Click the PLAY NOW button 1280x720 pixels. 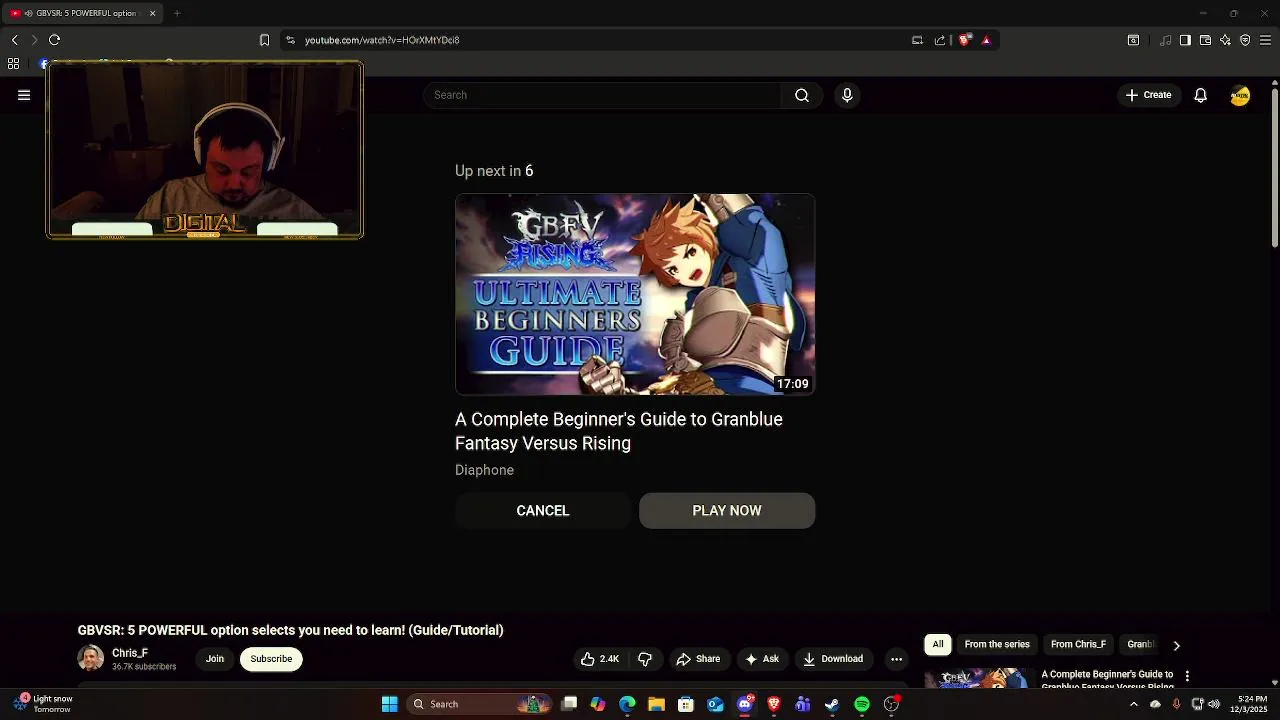[x=727, y=511]
